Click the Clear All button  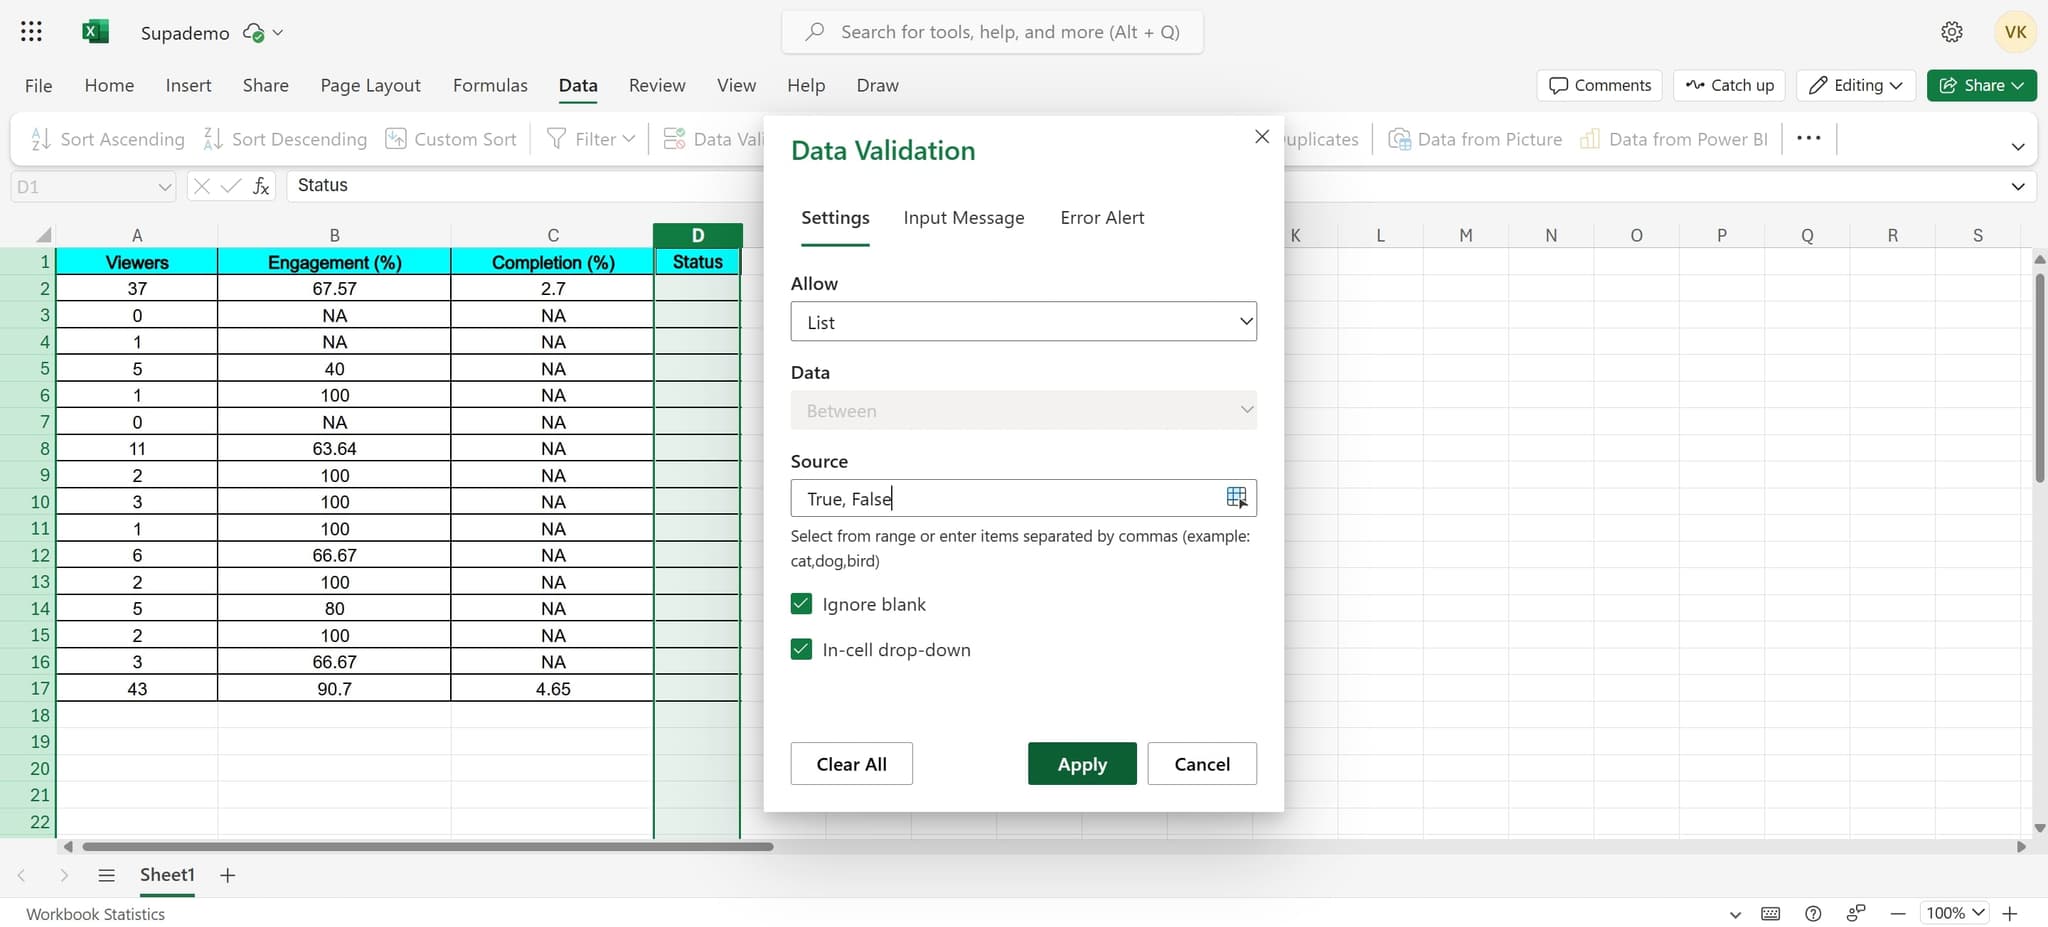[850, 763]
